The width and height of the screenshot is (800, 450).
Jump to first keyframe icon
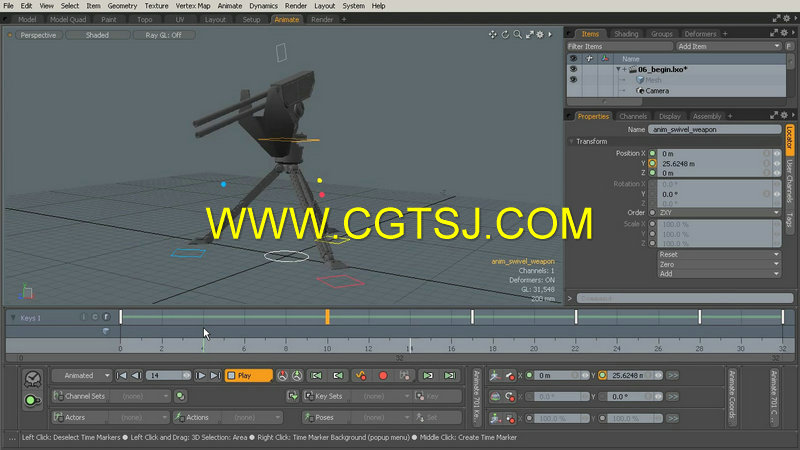316,376
